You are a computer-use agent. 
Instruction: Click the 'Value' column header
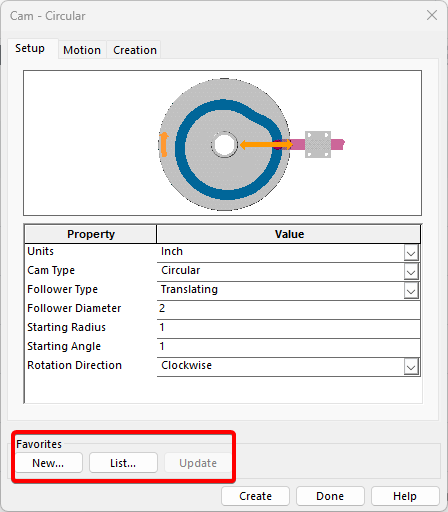(x=289, y=234)
